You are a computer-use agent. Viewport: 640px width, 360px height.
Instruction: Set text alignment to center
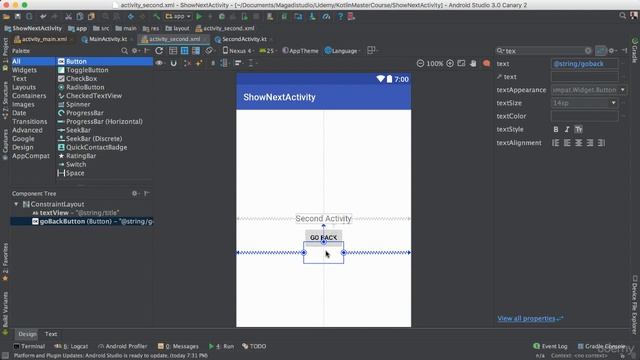point(579,143)
